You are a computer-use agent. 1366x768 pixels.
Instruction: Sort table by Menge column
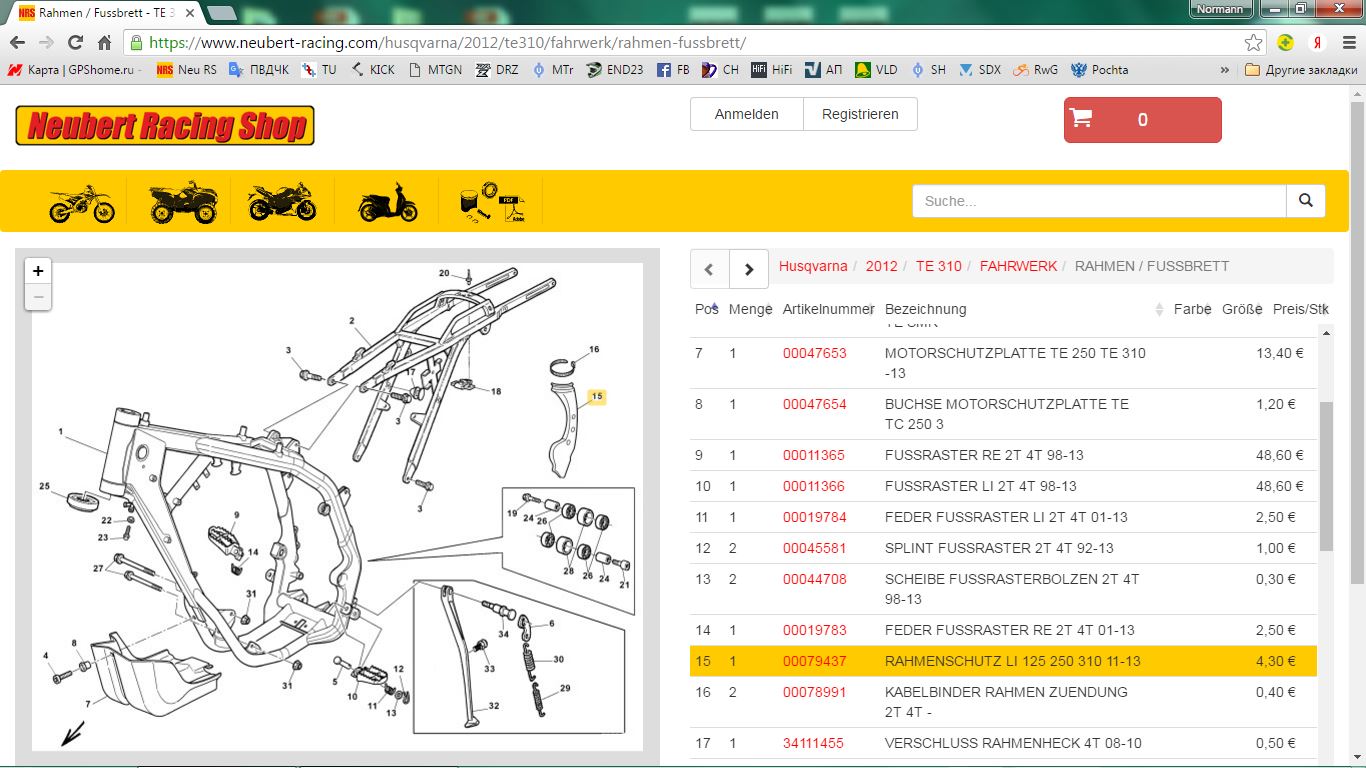(751, 309)
